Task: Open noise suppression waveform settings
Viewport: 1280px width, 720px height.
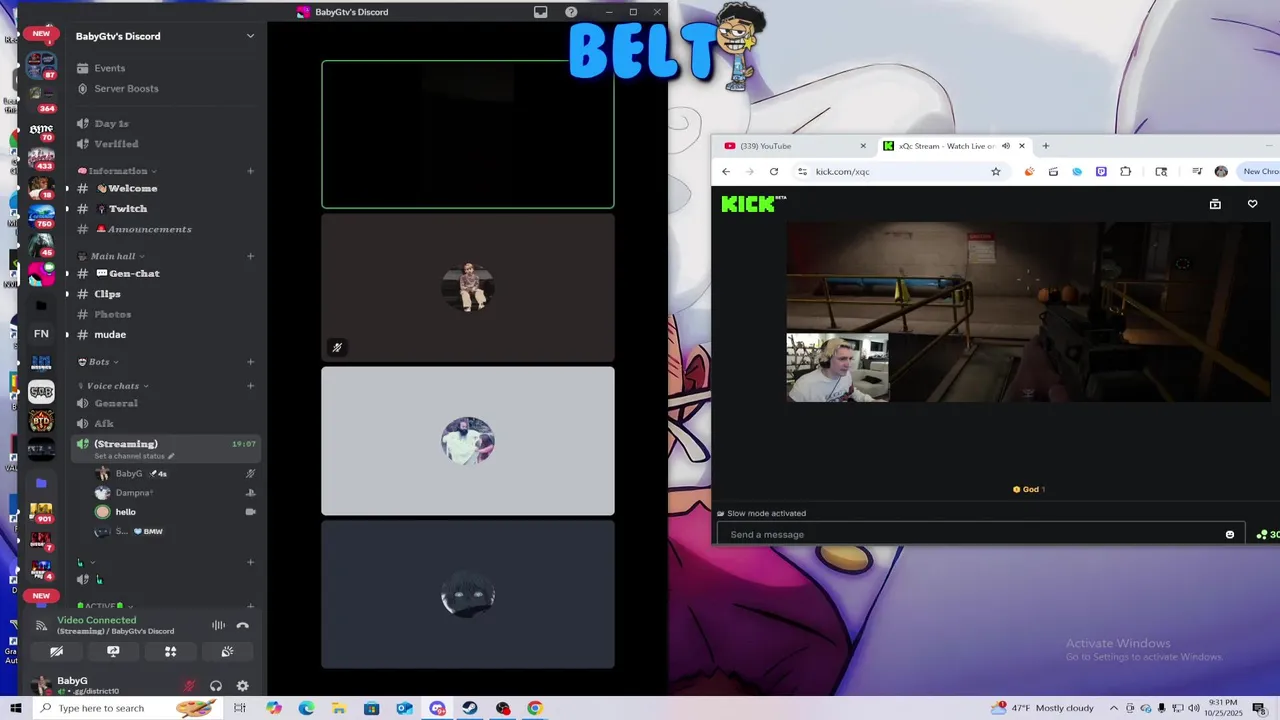Action: (218, 626)
